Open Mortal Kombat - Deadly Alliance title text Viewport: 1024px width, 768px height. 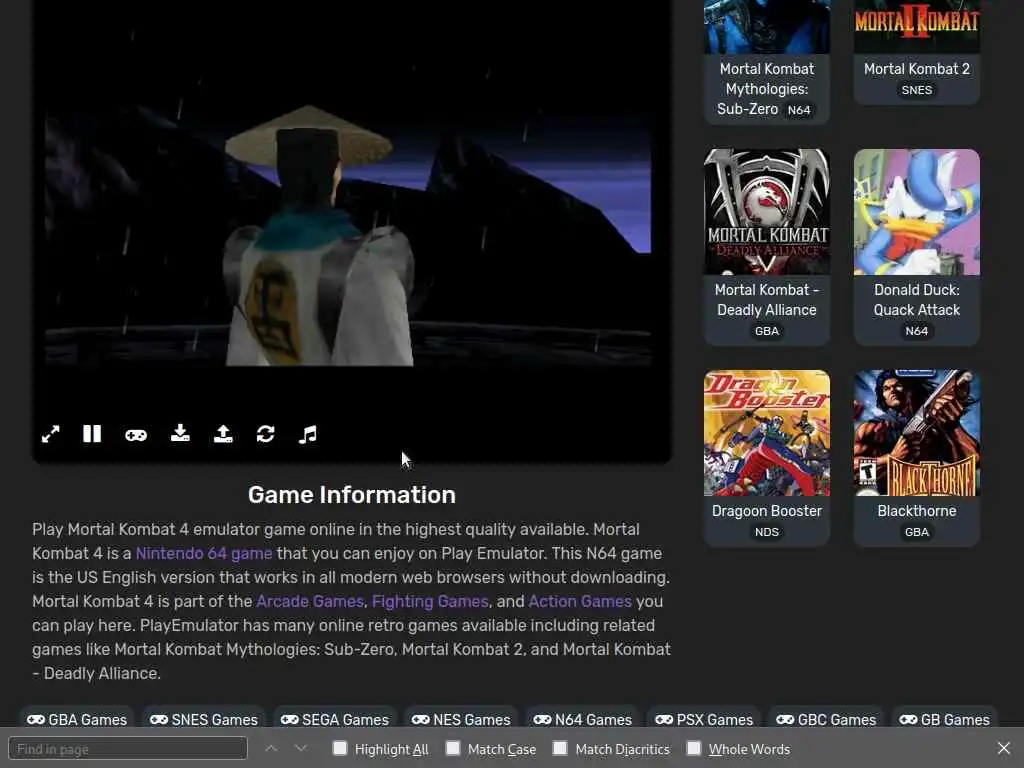click(767, 300)
